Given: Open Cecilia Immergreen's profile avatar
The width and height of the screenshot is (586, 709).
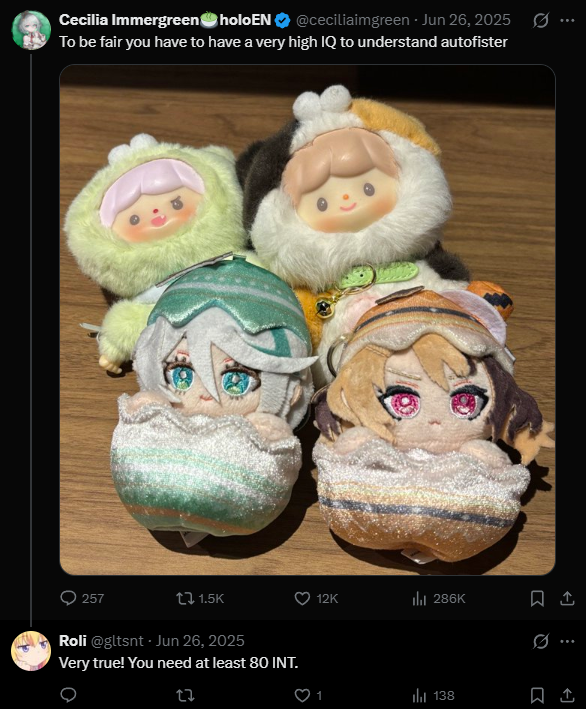Looking at the screenshot, I should pos(31,31).
